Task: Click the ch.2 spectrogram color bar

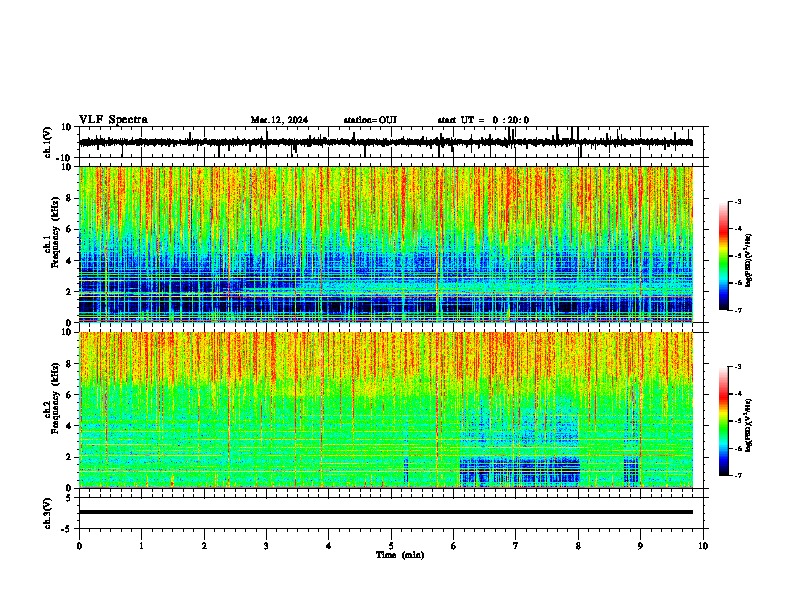Action: click(x=724, y=421)
